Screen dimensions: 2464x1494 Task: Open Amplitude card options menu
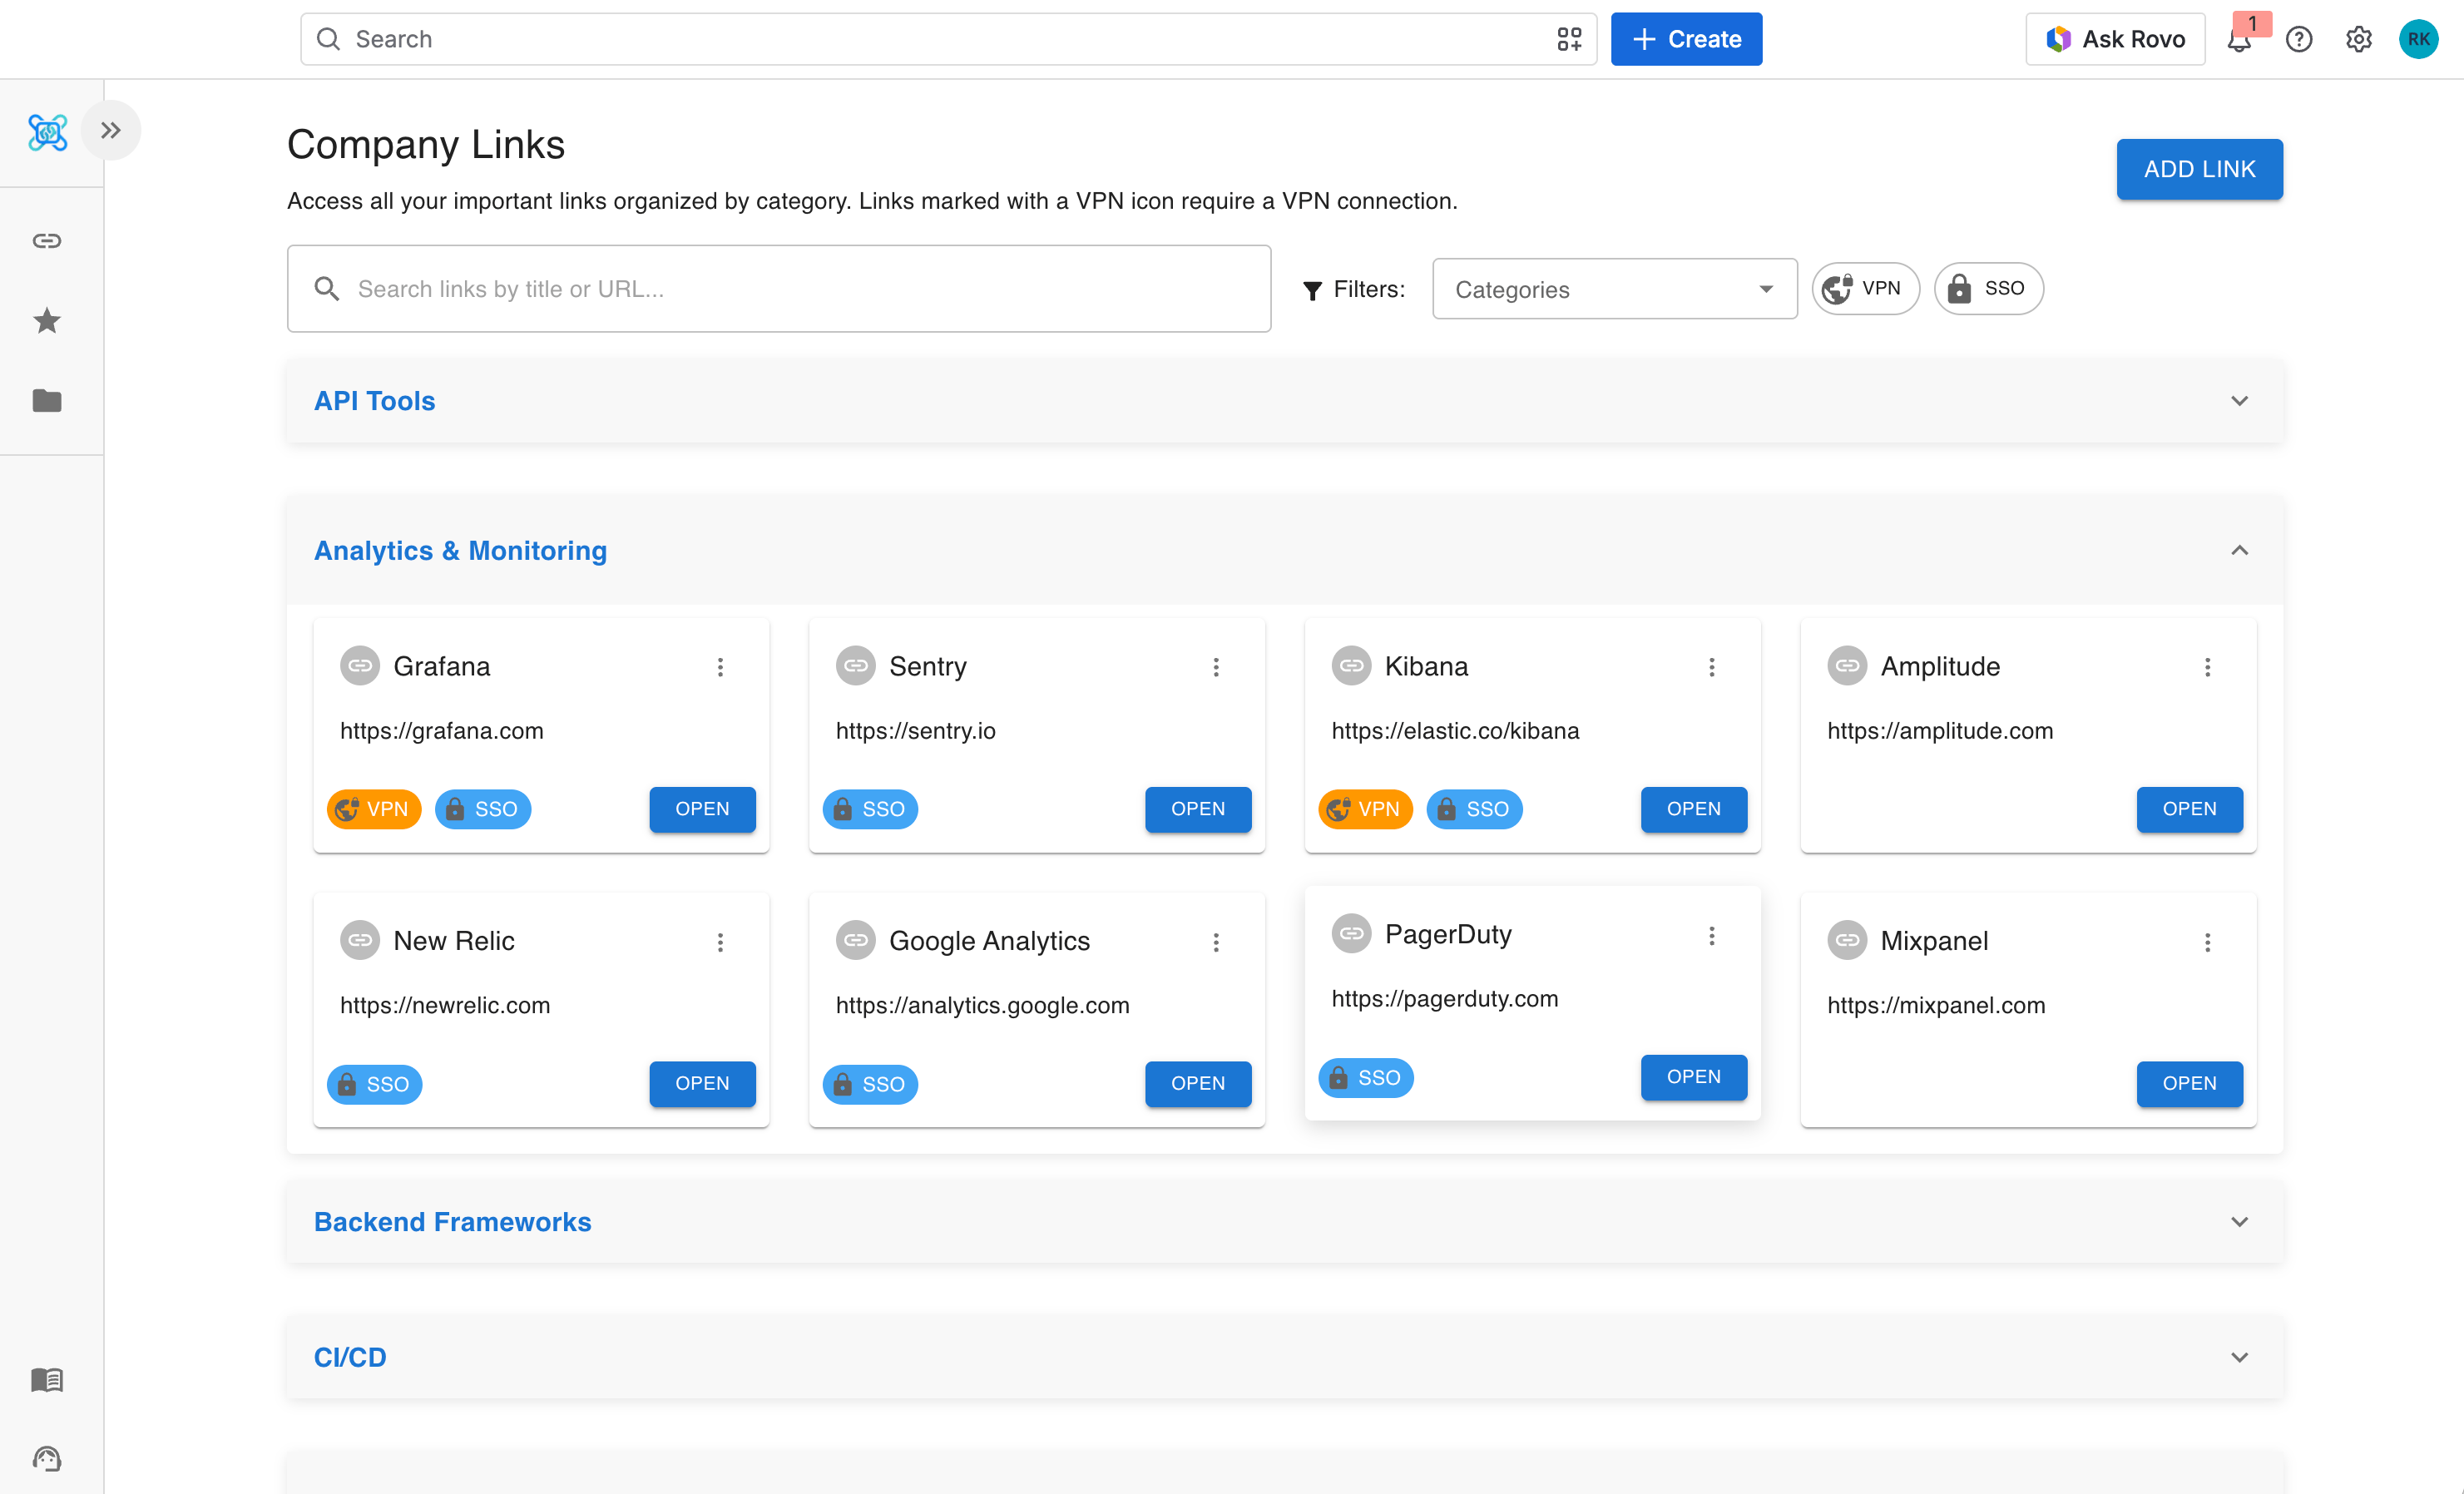[x=2208, y=667]
